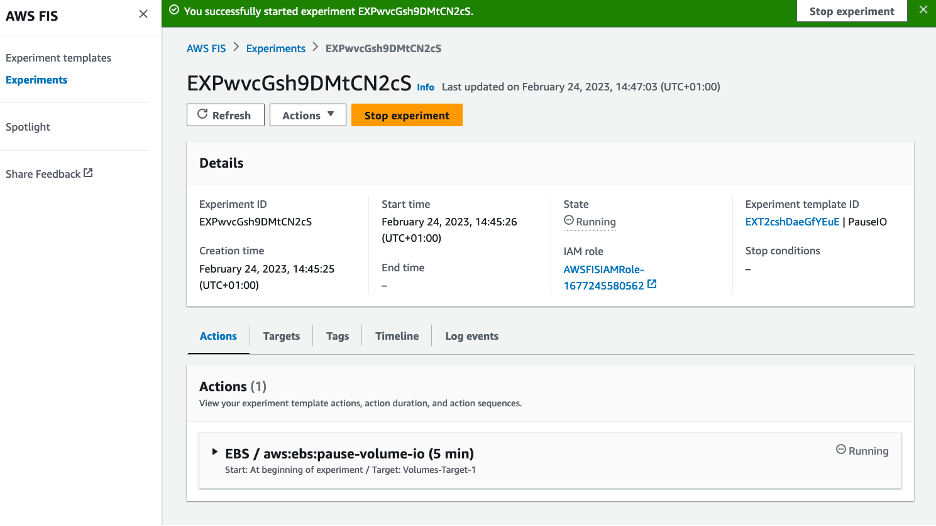The image size is (936, 526).
Task: Click the Running status icon on the EBS action row
Action: pos(841,450)
